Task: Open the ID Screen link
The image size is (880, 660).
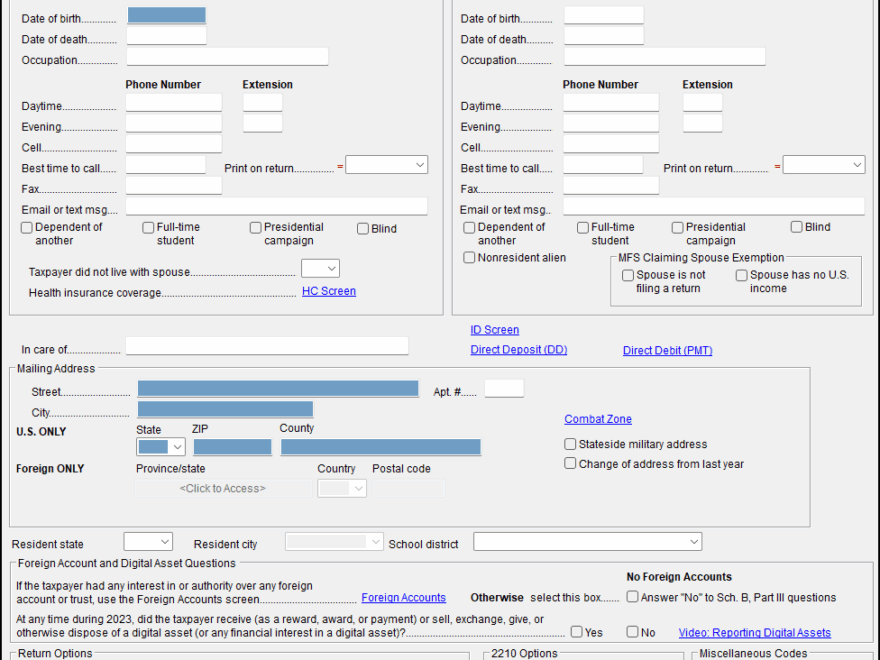Action: coord(494,330)
